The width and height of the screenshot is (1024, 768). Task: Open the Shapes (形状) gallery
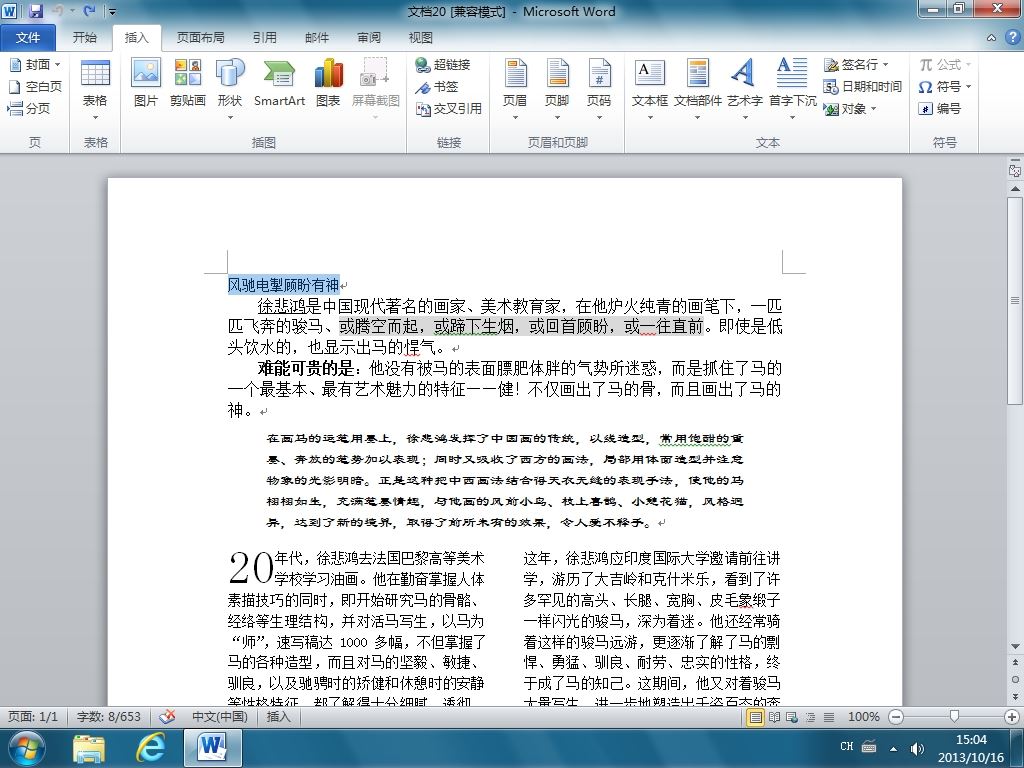pyautogui.click(x=230, y=89)
